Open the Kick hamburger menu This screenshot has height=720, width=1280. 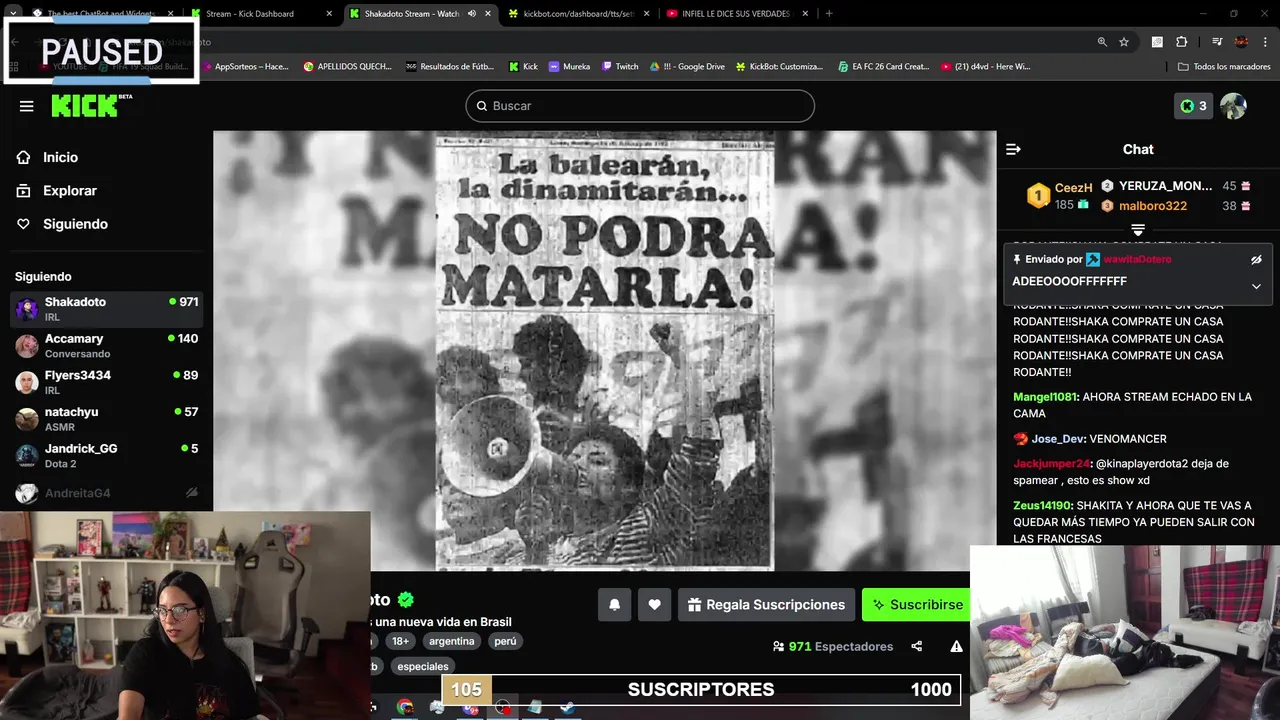(27, 106)
